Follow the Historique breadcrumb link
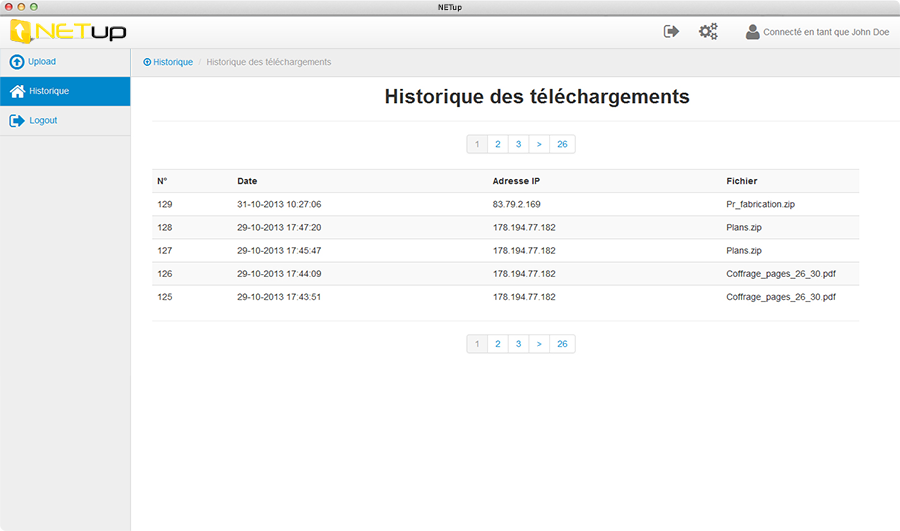The height and width of the screenshot is (531, 900). [x=173, y=62]
